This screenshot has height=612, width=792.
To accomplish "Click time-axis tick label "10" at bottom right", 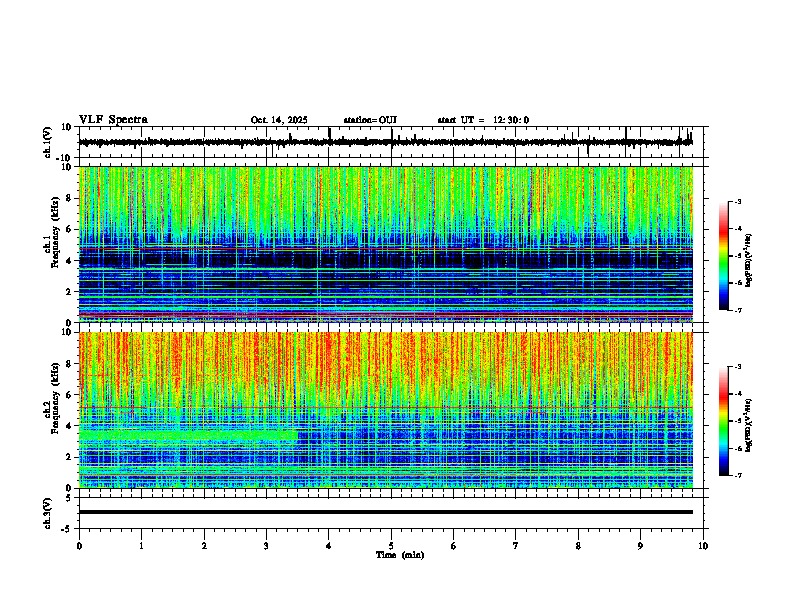I will (x=703, y=546).
